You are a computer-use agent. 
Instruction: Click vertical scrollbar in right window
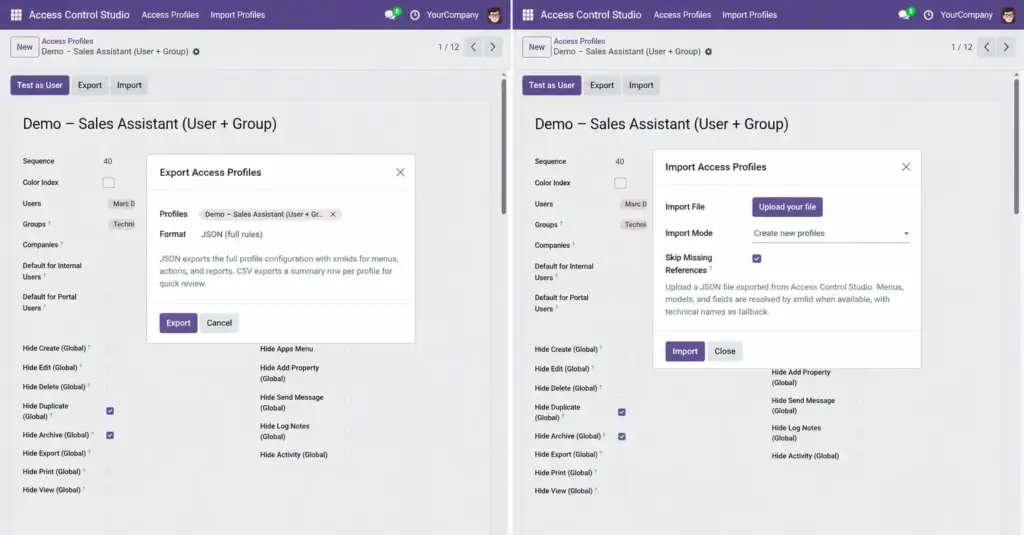(1016, 145)
